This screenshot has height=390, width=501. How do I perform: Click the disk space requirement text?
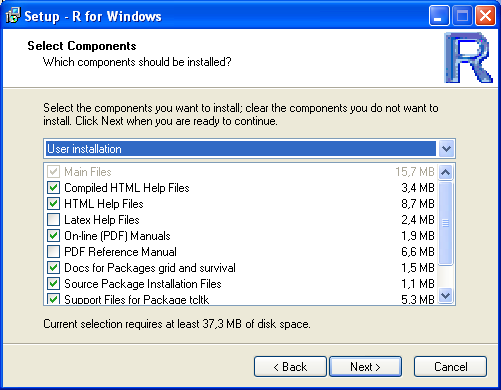pos(177,324)
